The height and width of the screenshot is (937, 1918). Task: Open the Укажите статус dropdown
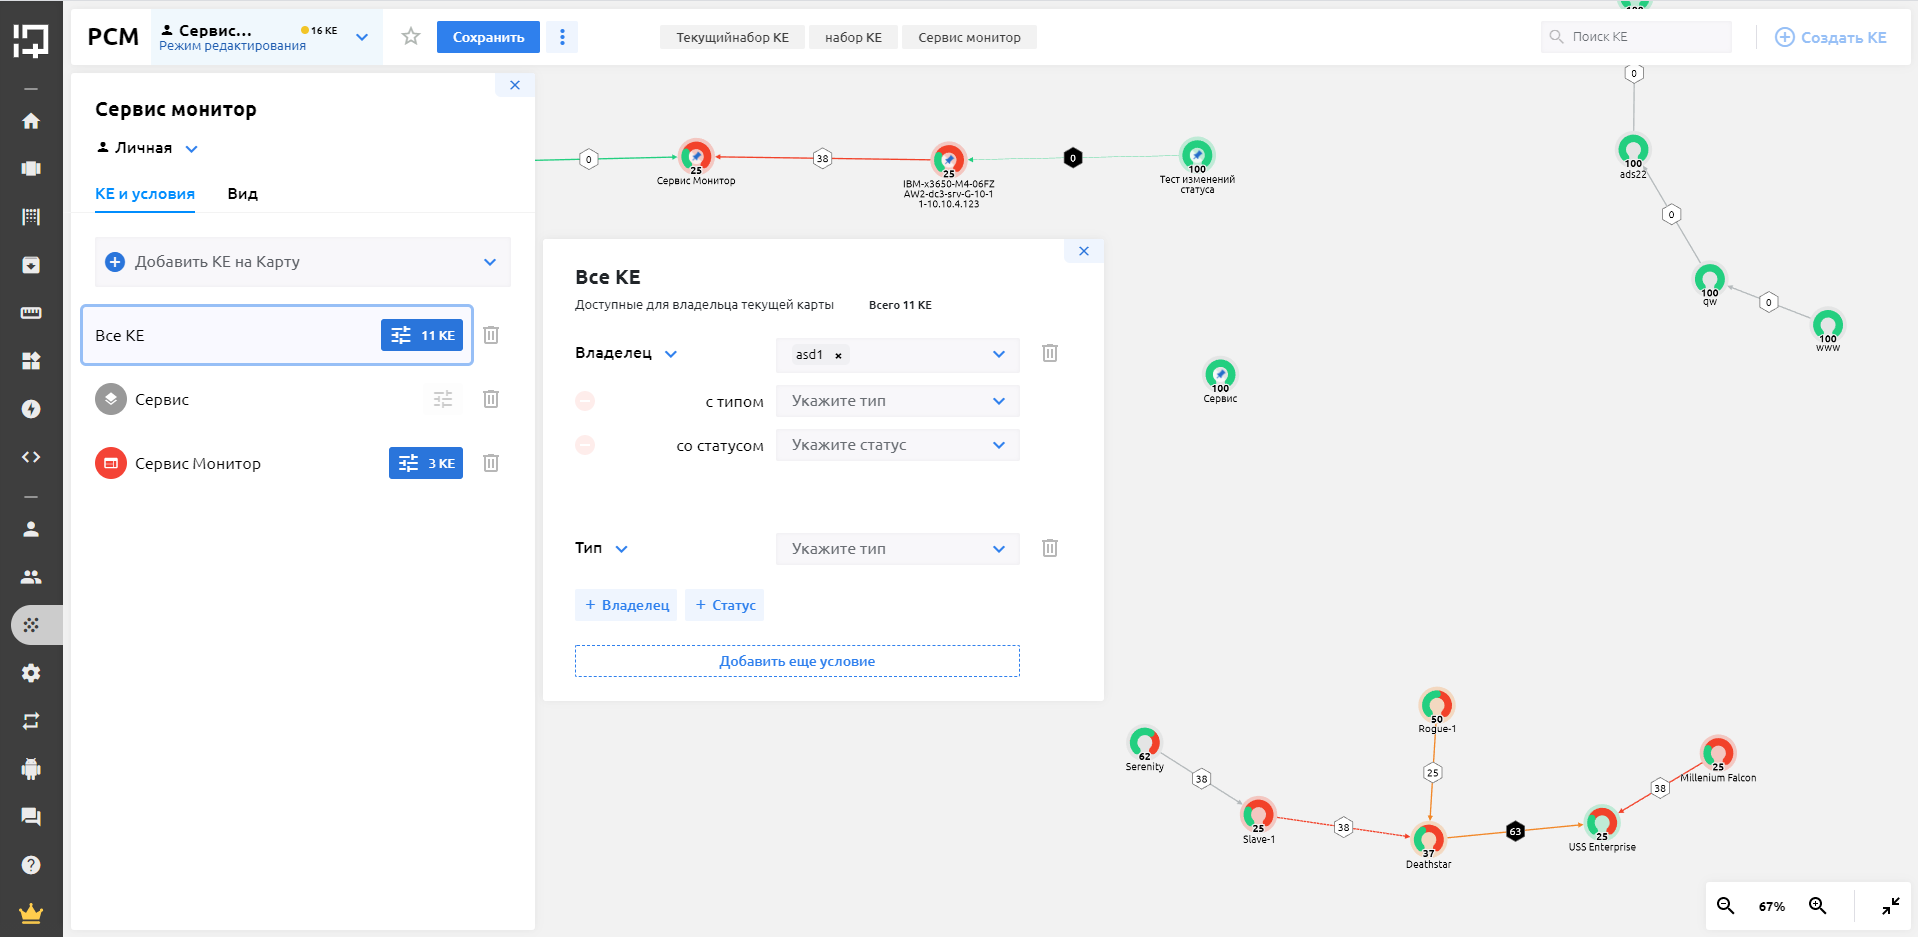pos(898,445)
